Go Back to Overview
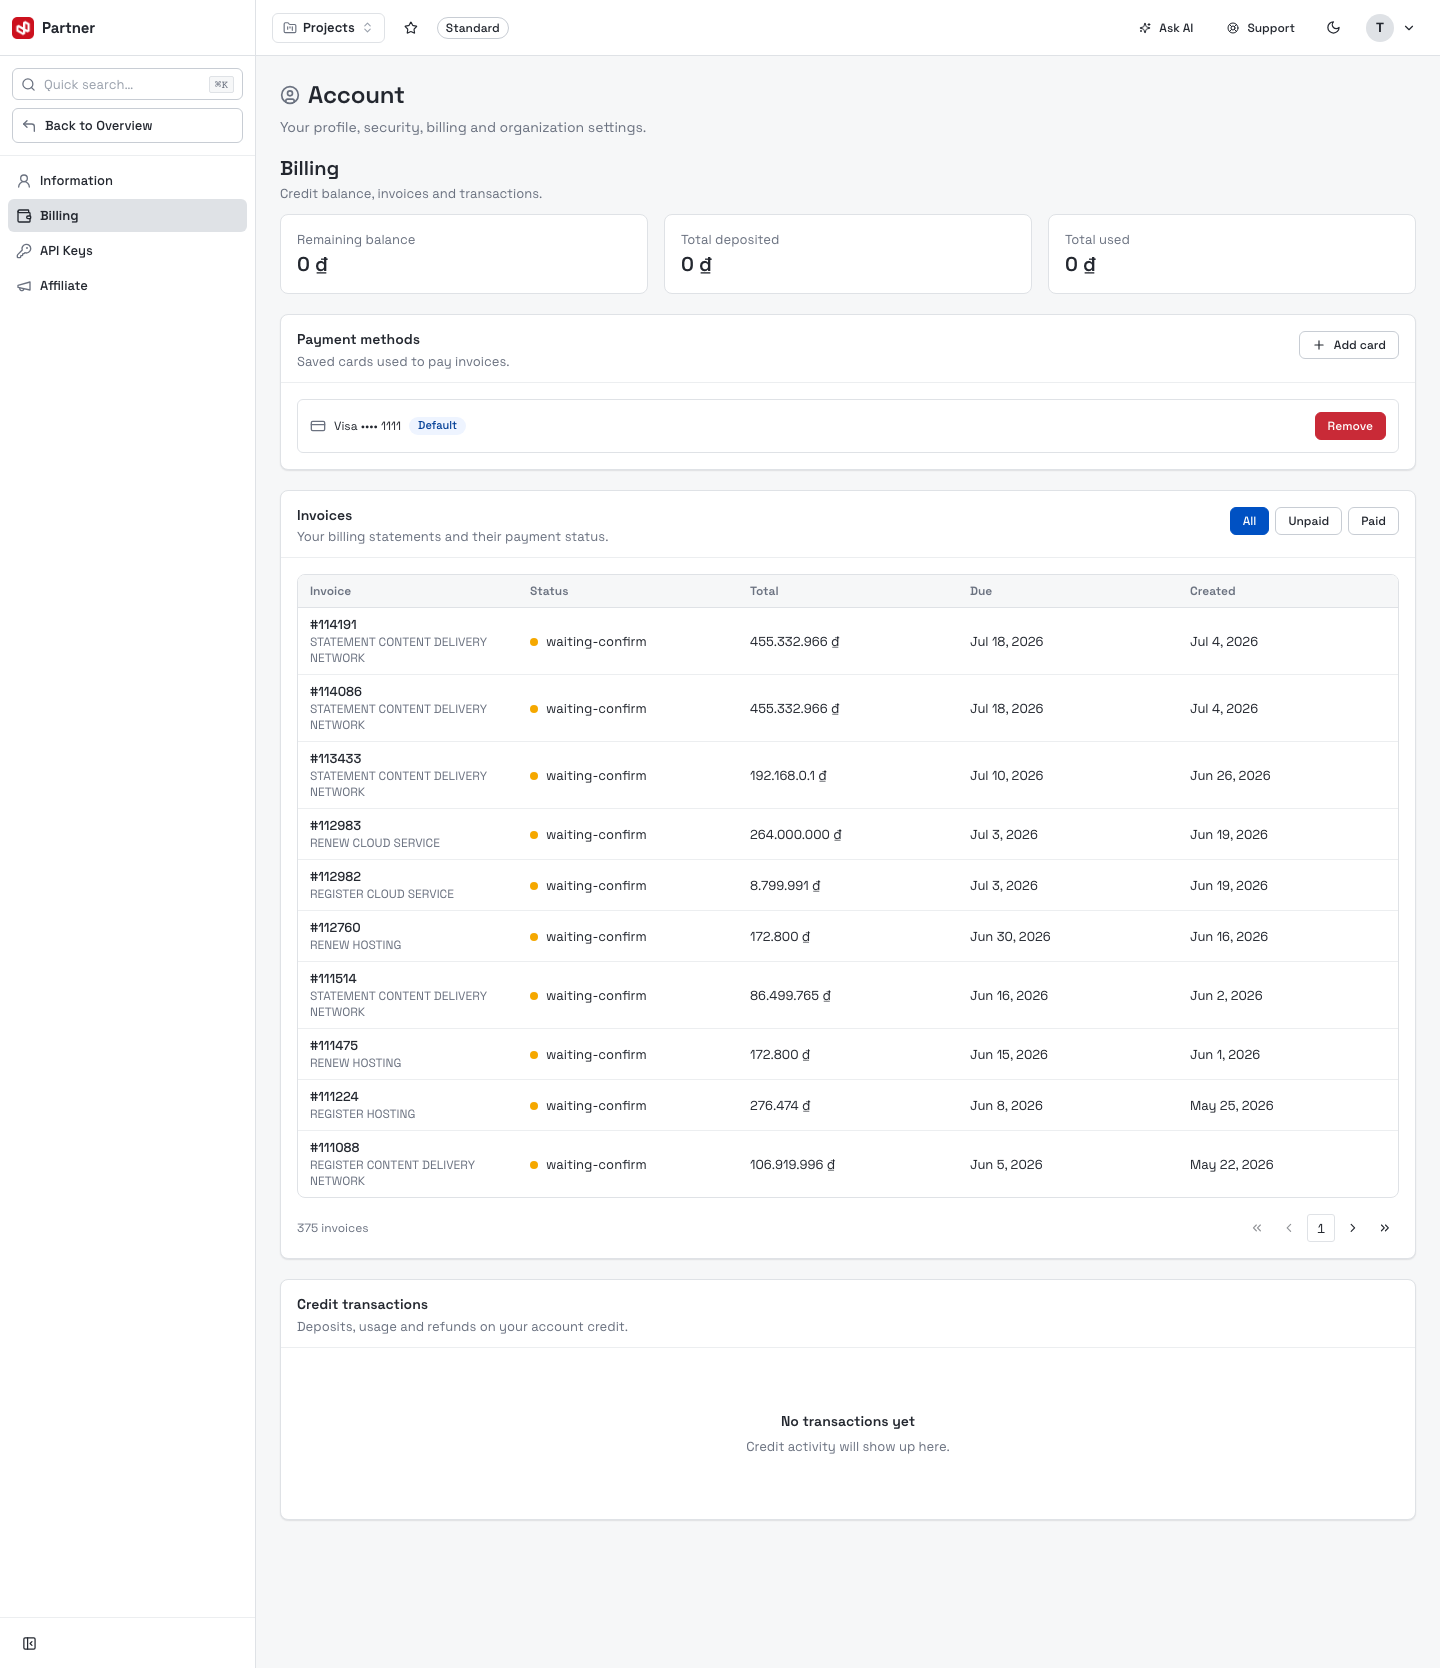The height and width of the screenshot is (1668, 1440). [x=127, y=126]
